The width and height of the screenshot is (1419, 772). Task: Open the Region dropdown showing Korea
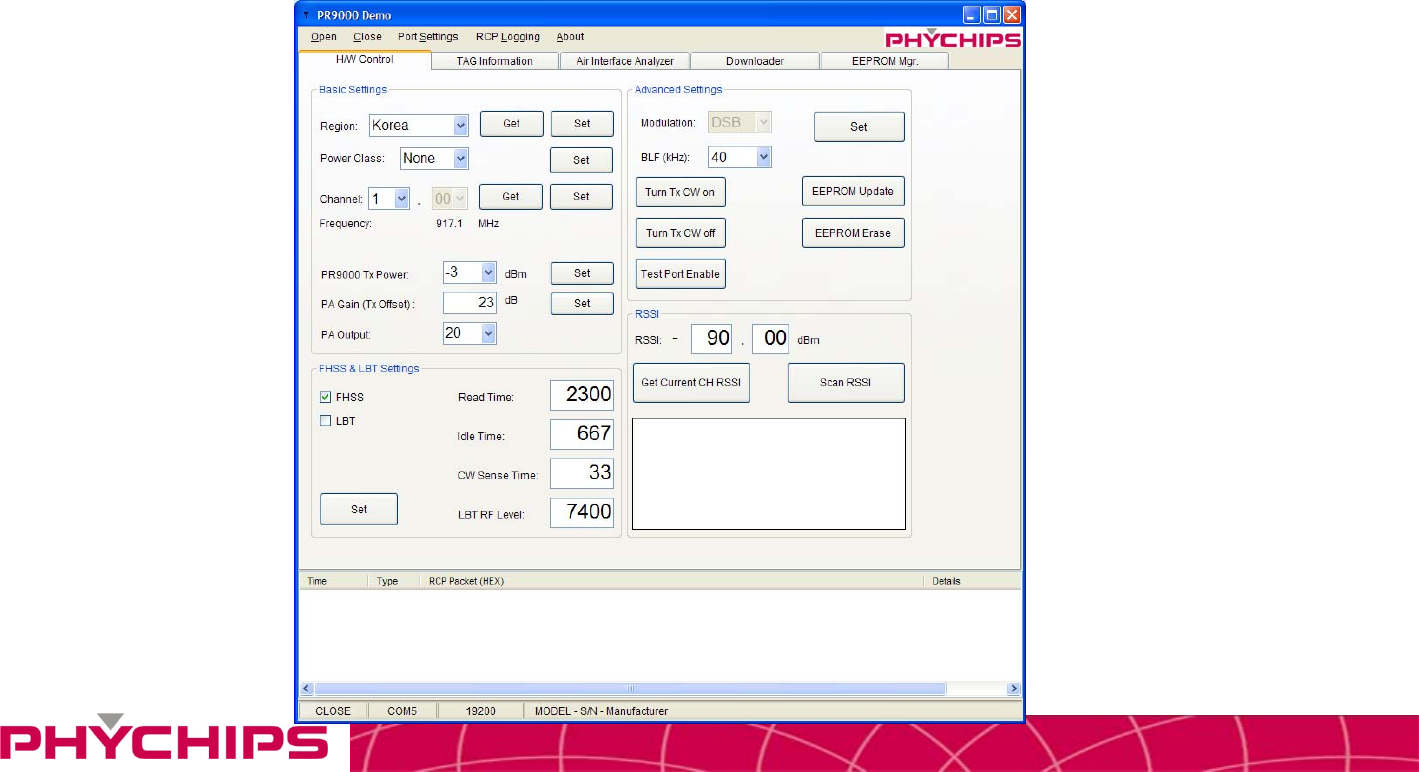click(460, 126)
